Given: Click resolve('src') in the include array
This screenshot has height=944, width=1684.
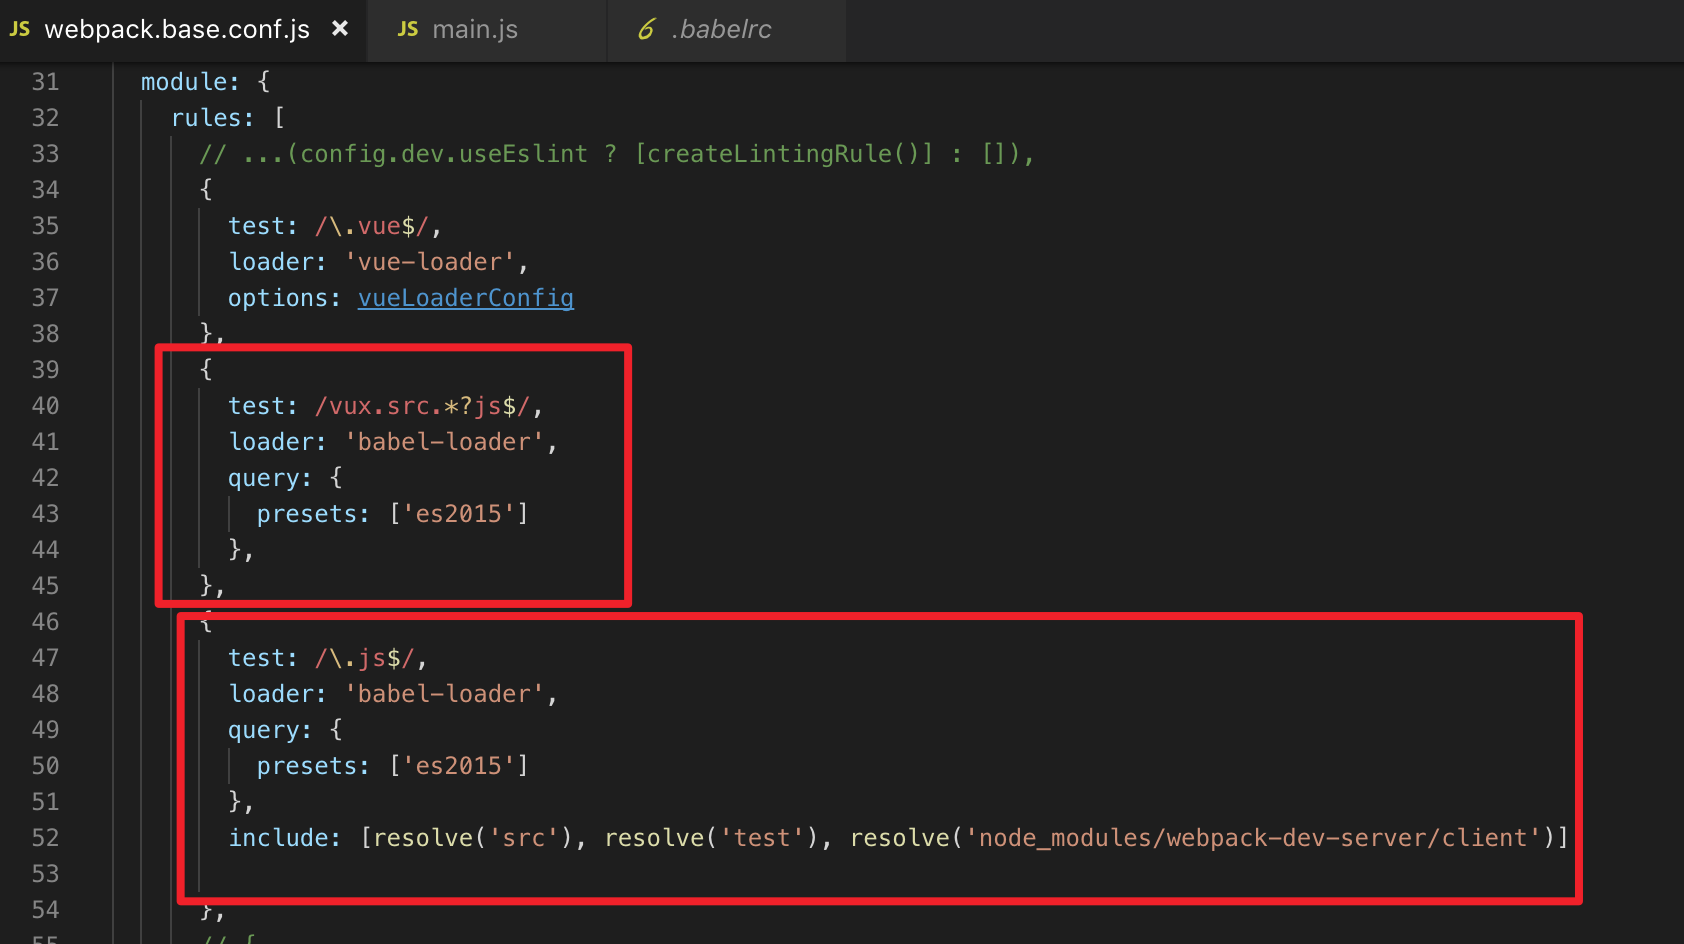Looking at the screenshot, I should [473, 838].
